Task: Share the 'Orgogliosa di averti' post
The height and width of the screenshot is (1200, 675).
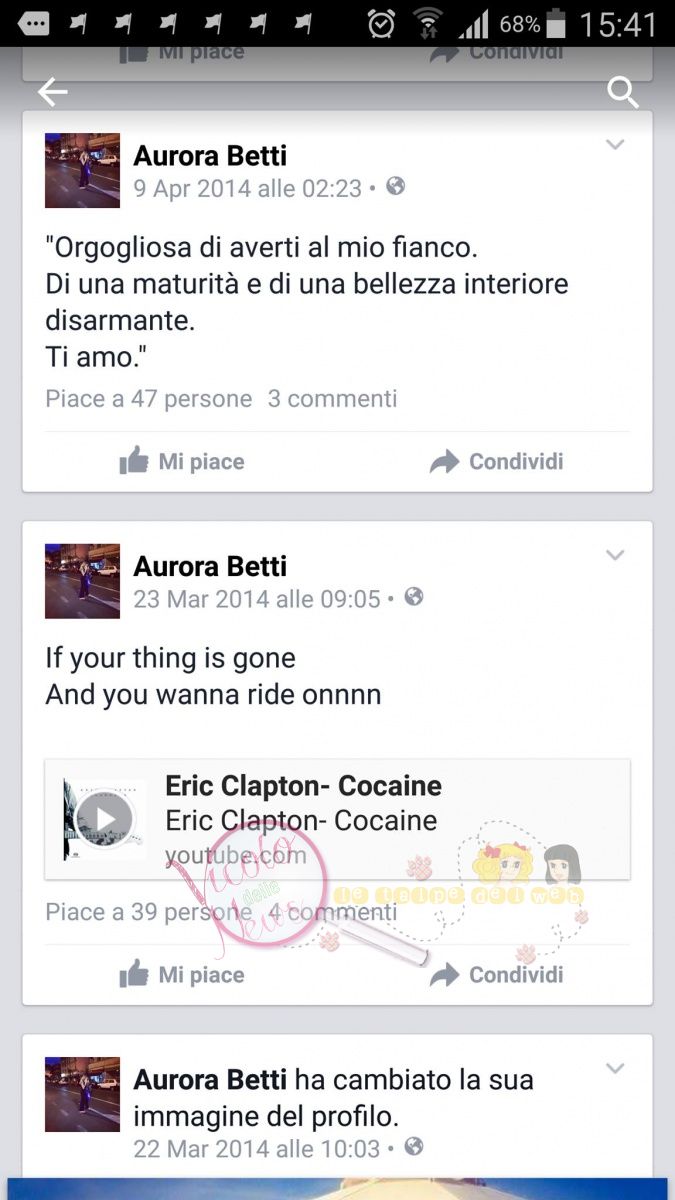Action: pos(497,461)
